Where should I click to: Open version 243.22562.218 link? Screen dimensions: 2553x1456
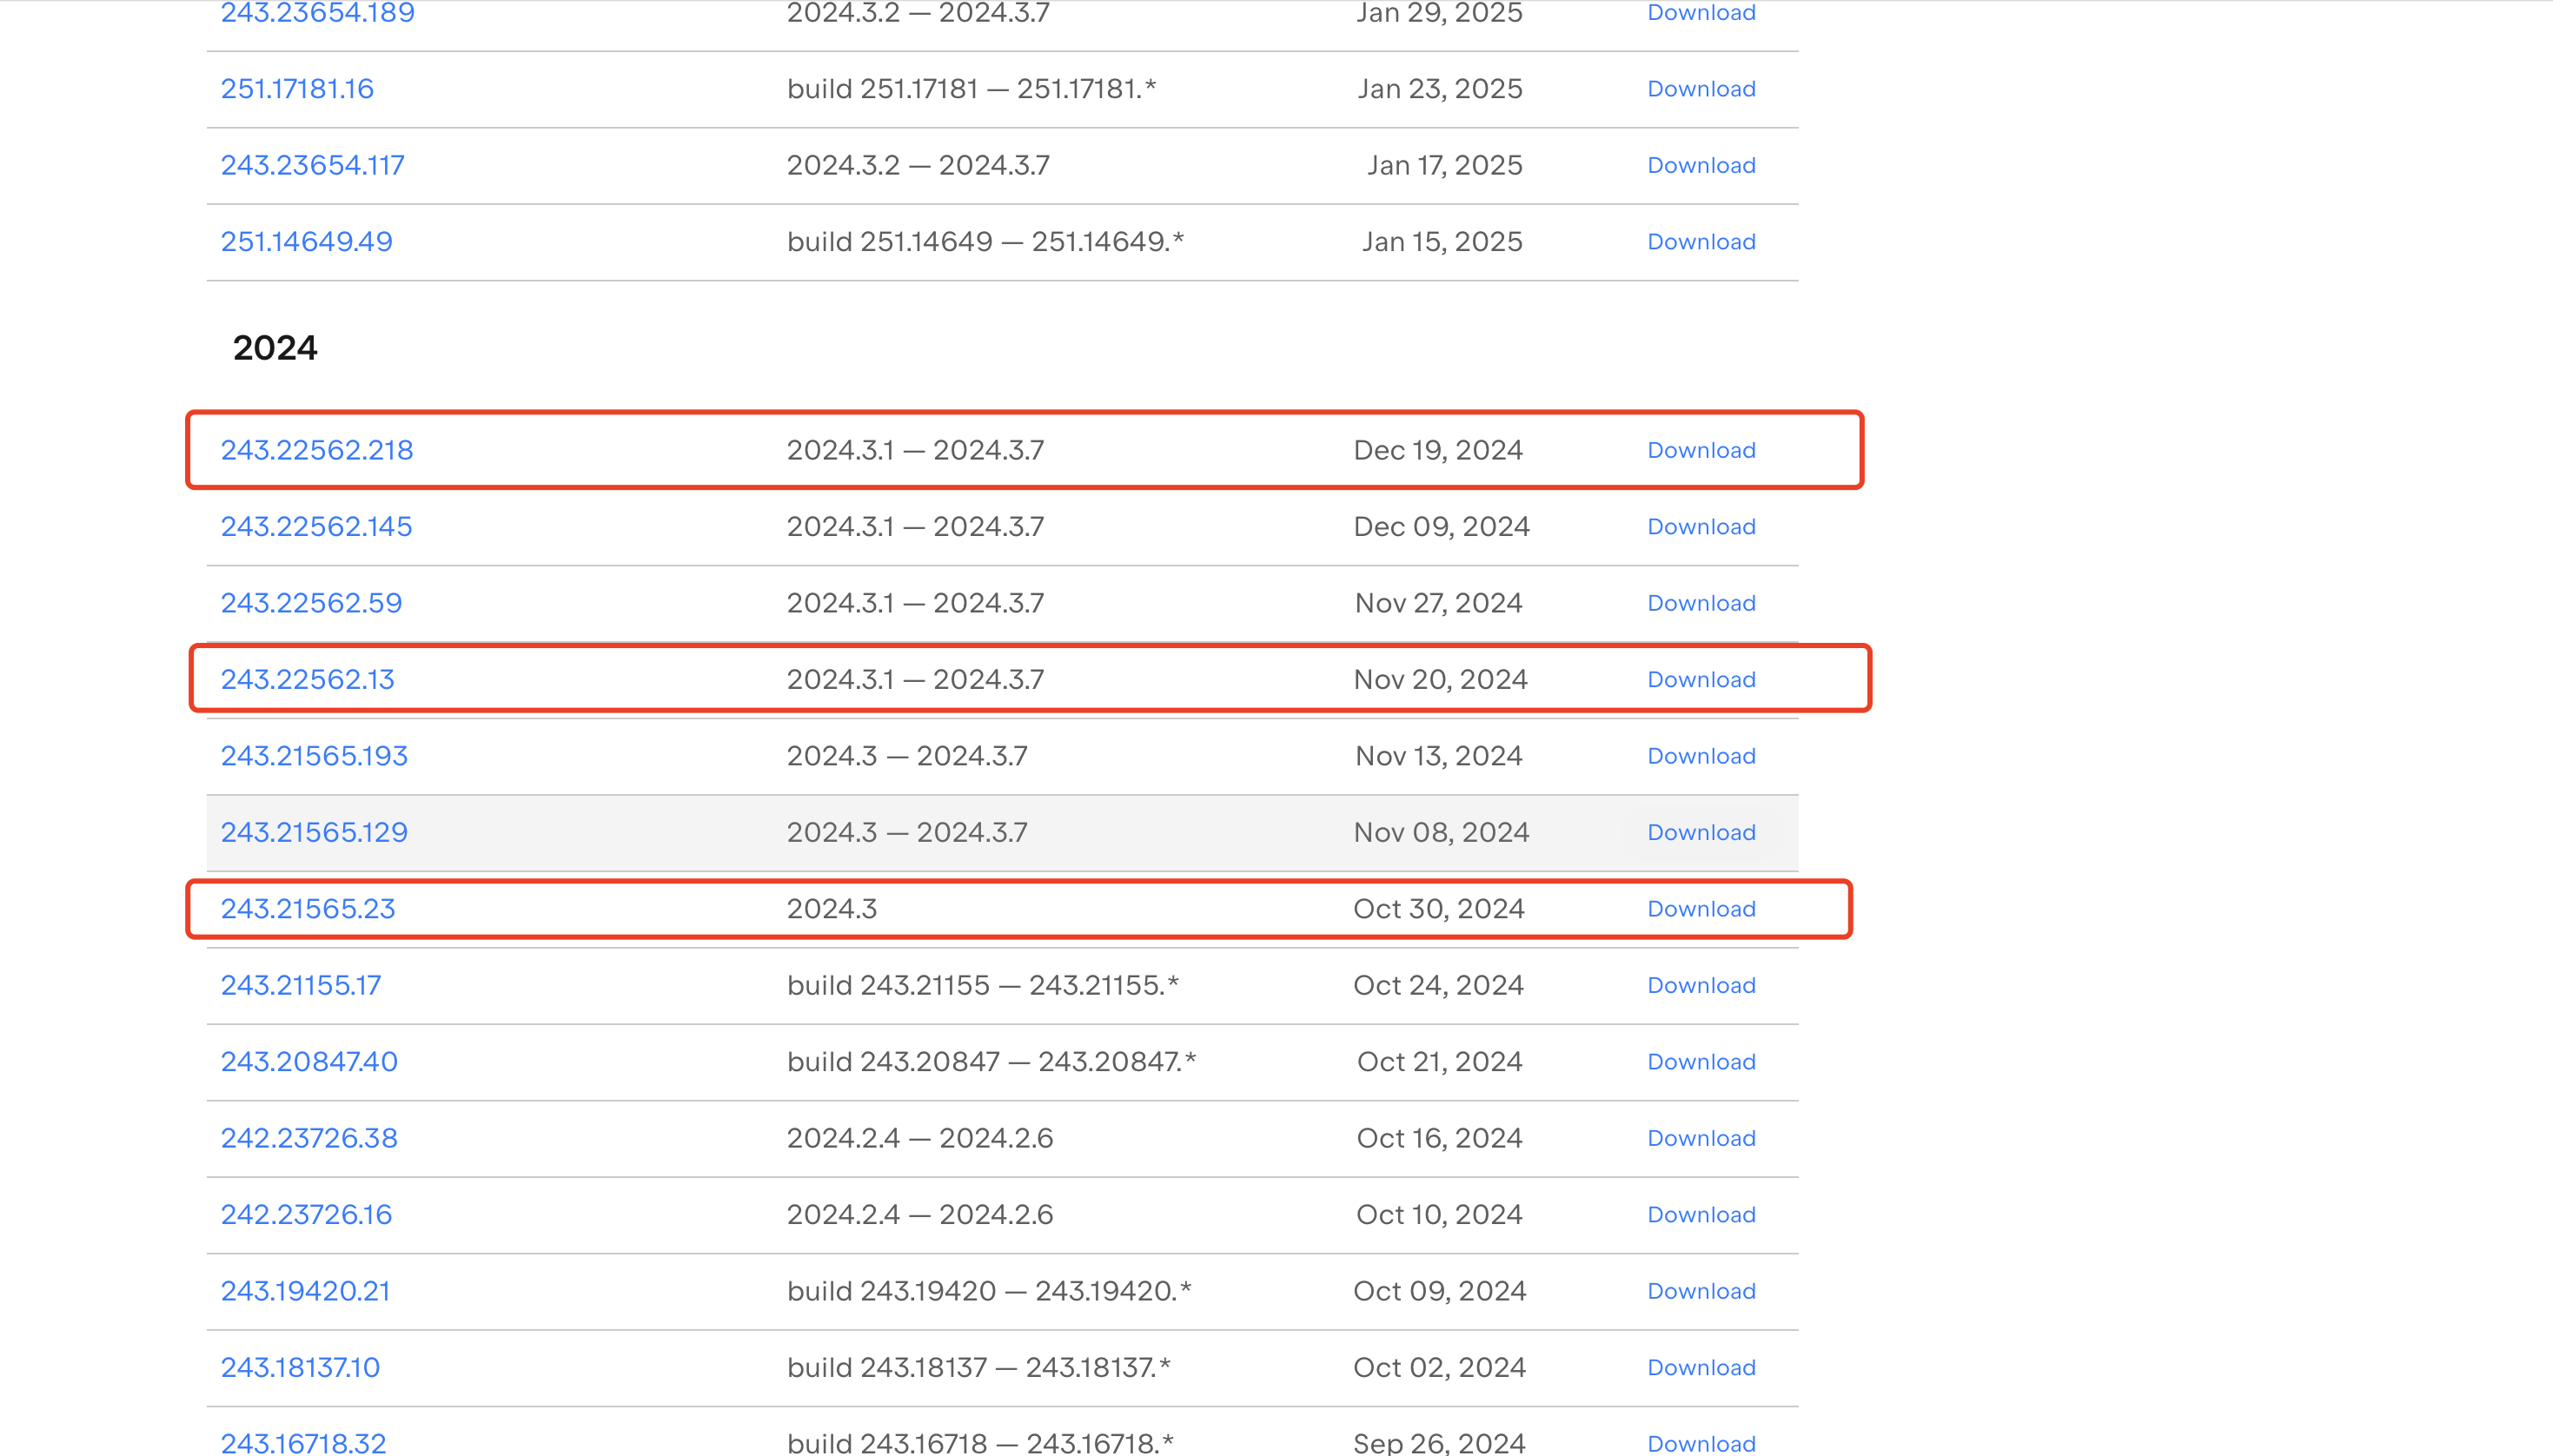click(x=316, y=450)
